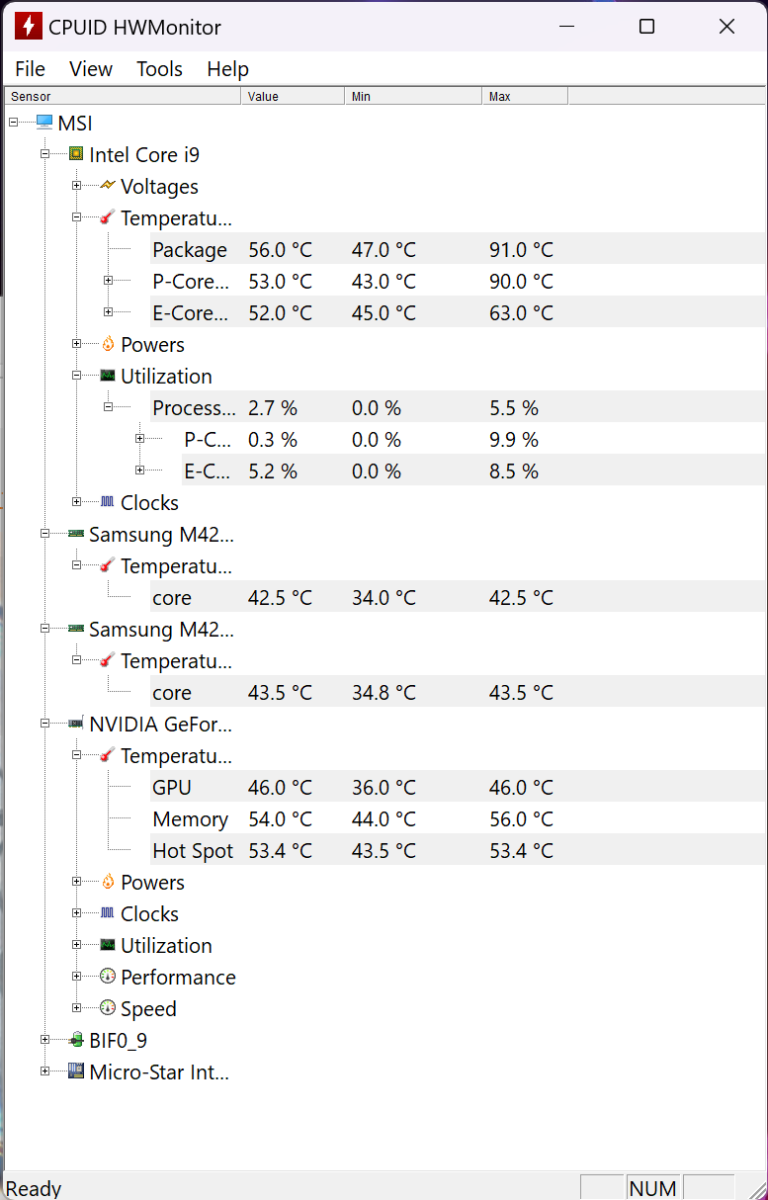768x1200 pixels.
Task: Click the GPU Speed gauge icon
Action: 108,1009
